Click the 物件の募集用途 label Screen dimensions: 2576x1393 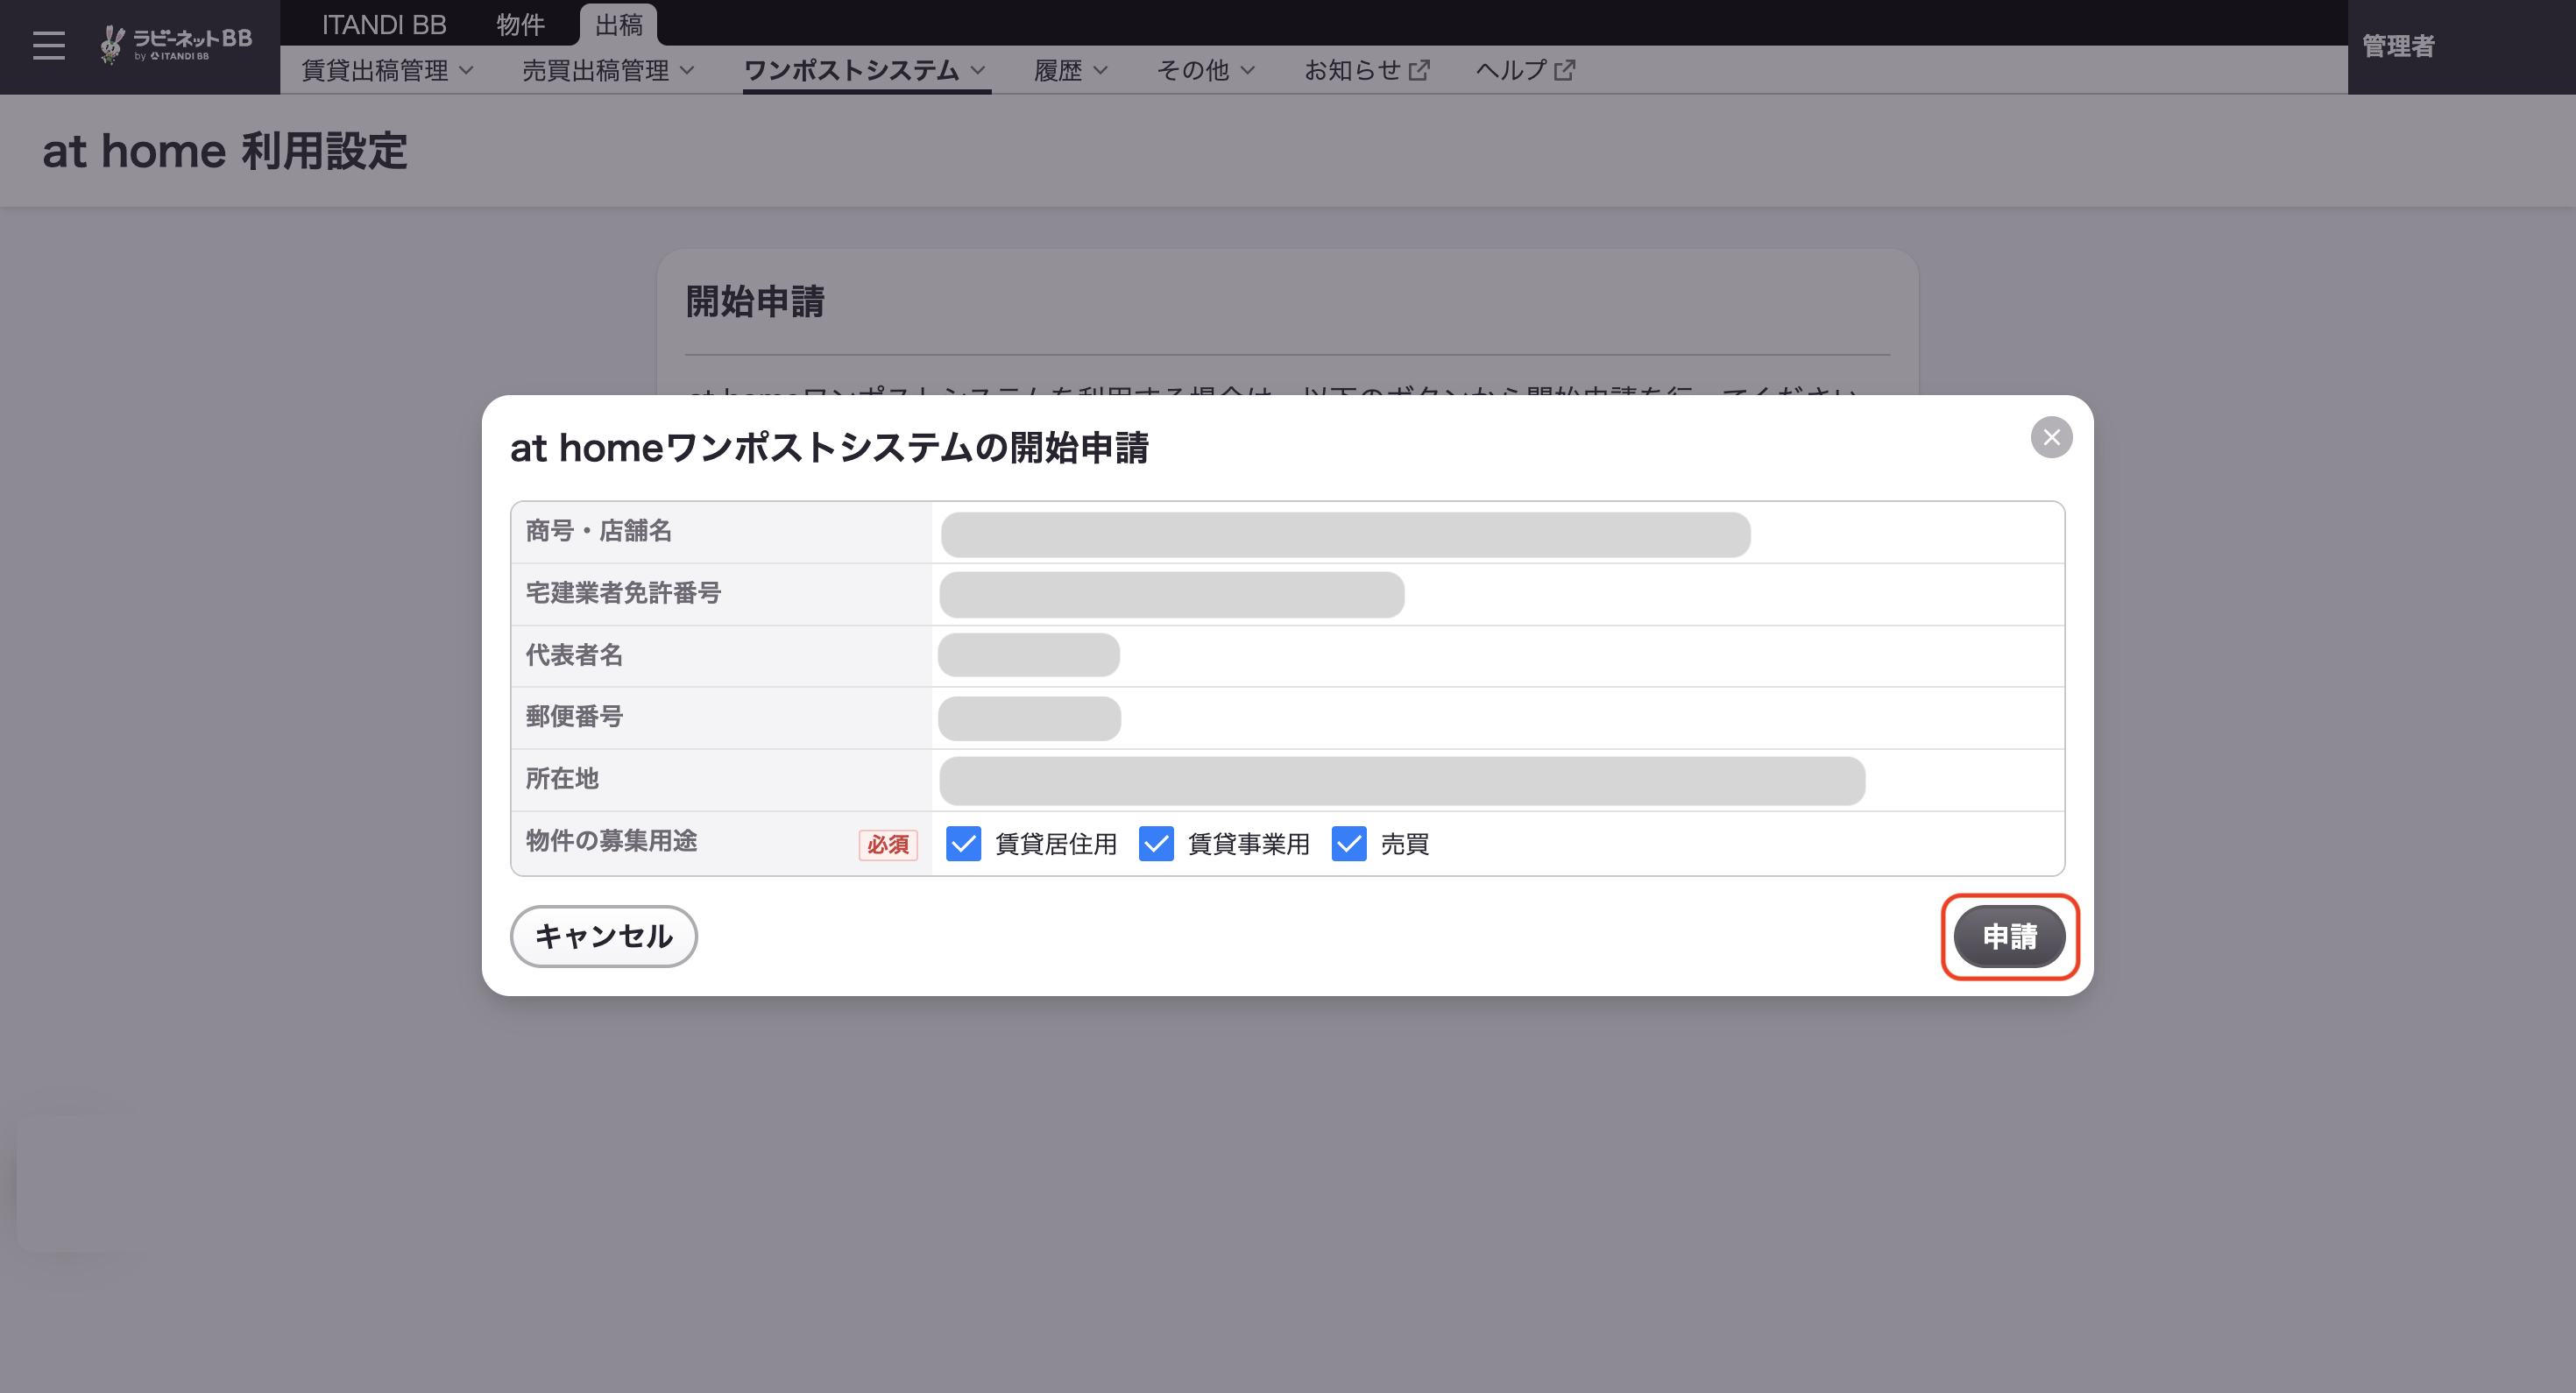[x=611, y=841]
